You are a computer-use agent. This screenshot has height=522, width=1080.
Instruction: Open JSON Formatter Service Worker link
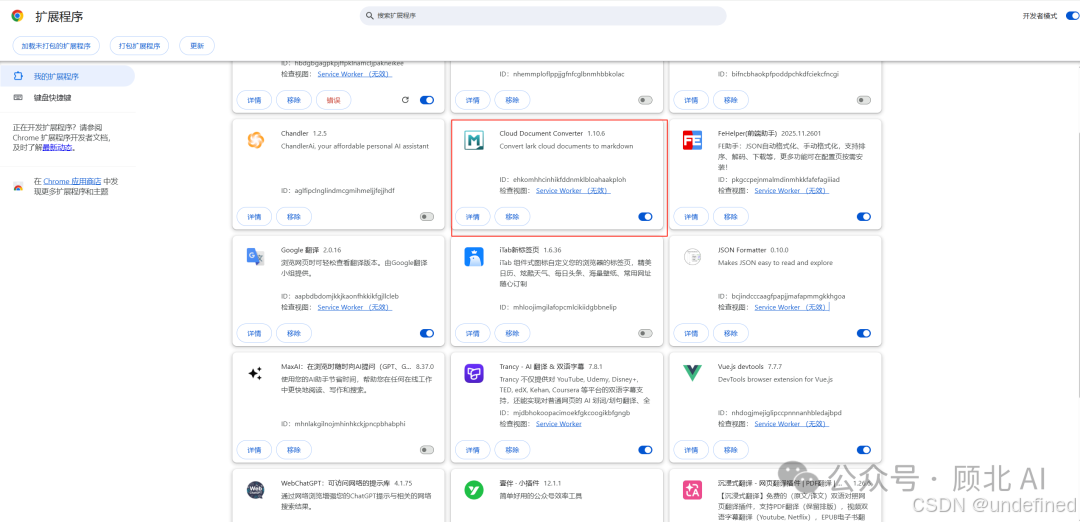(791, 307)
